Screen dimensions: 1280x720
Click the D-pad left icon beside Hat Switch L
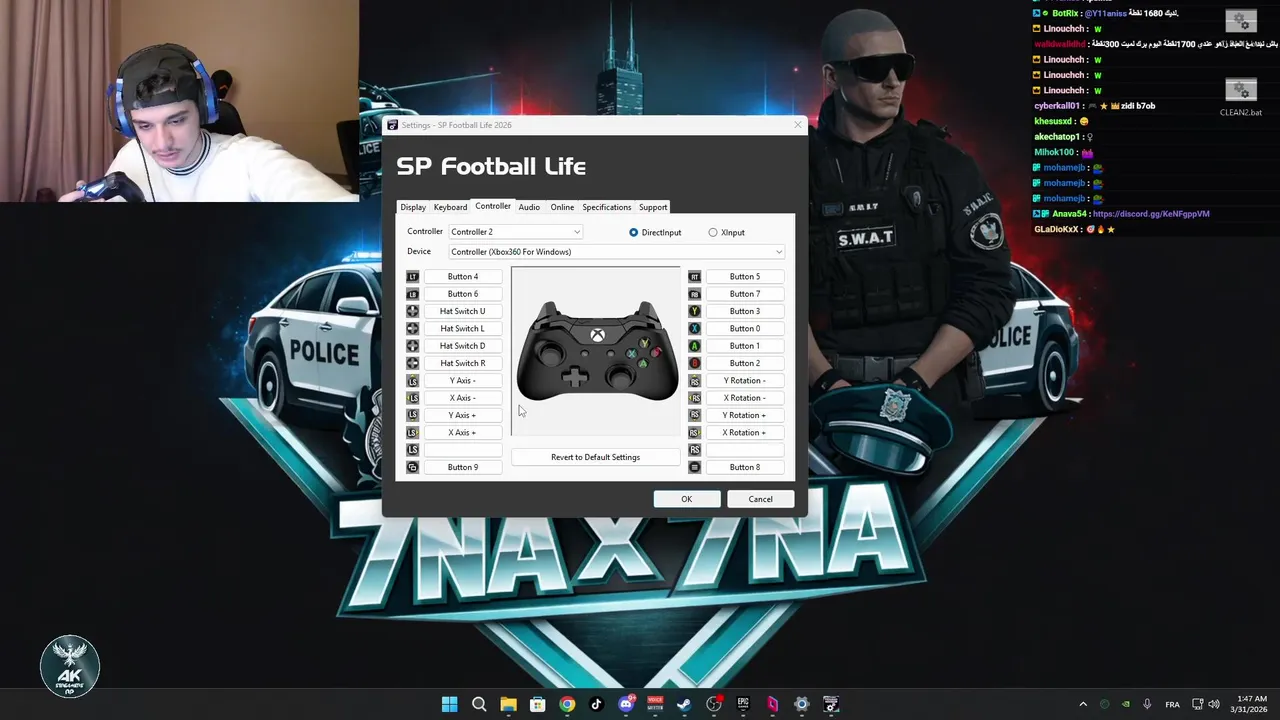(x=412, y=328)
